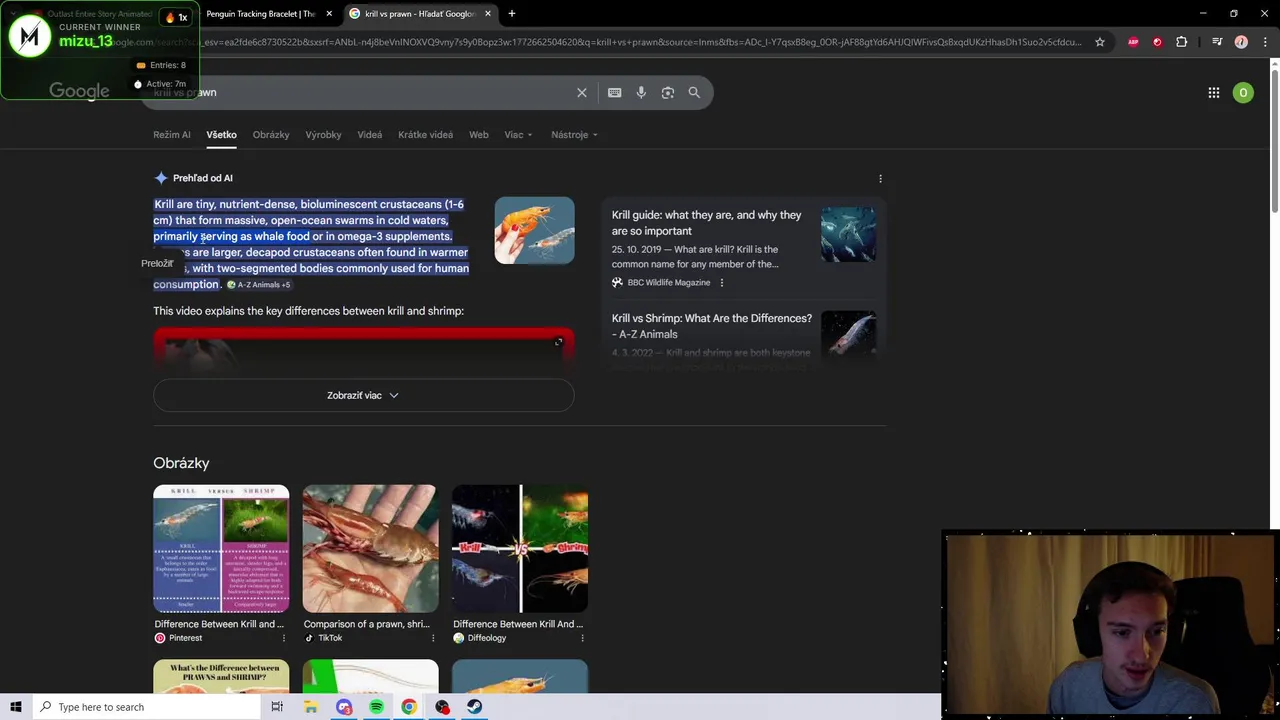Expand the embedded video fullscreen icon
The width and height of the screenshot is (1280, 720).
point(558,343)
